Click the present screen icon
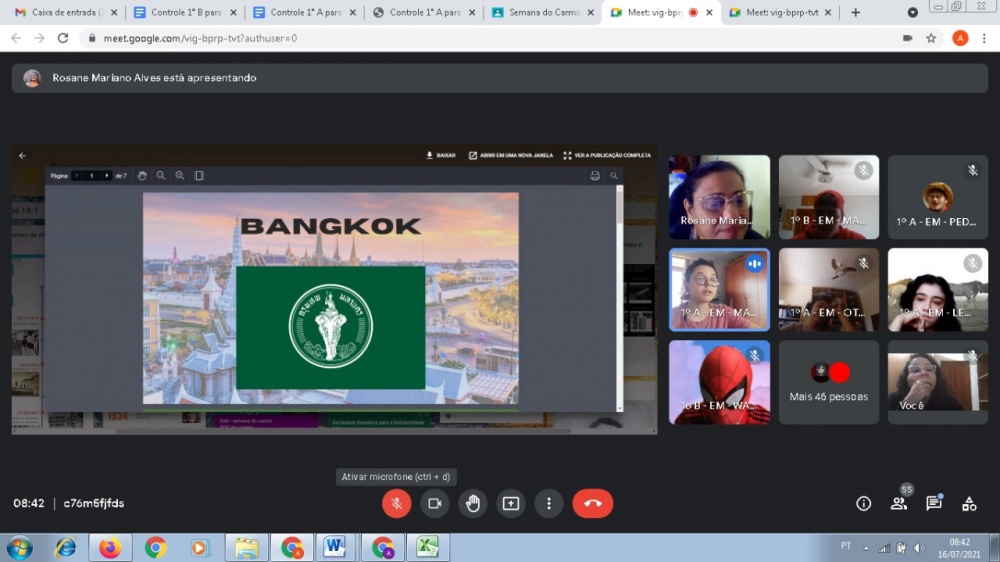This screenshot has height=562, width=1000. [511, 503]
